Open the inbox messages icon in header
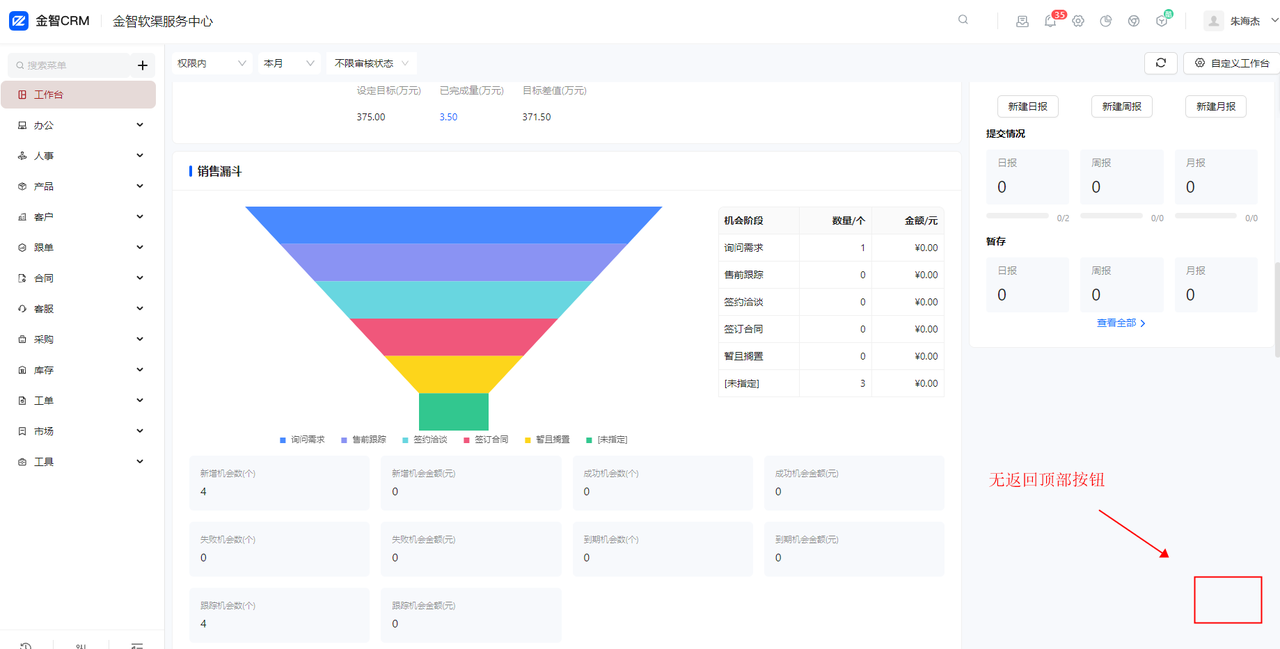Viewport: 1280px width, 649px height. [x=1022, y=21]
